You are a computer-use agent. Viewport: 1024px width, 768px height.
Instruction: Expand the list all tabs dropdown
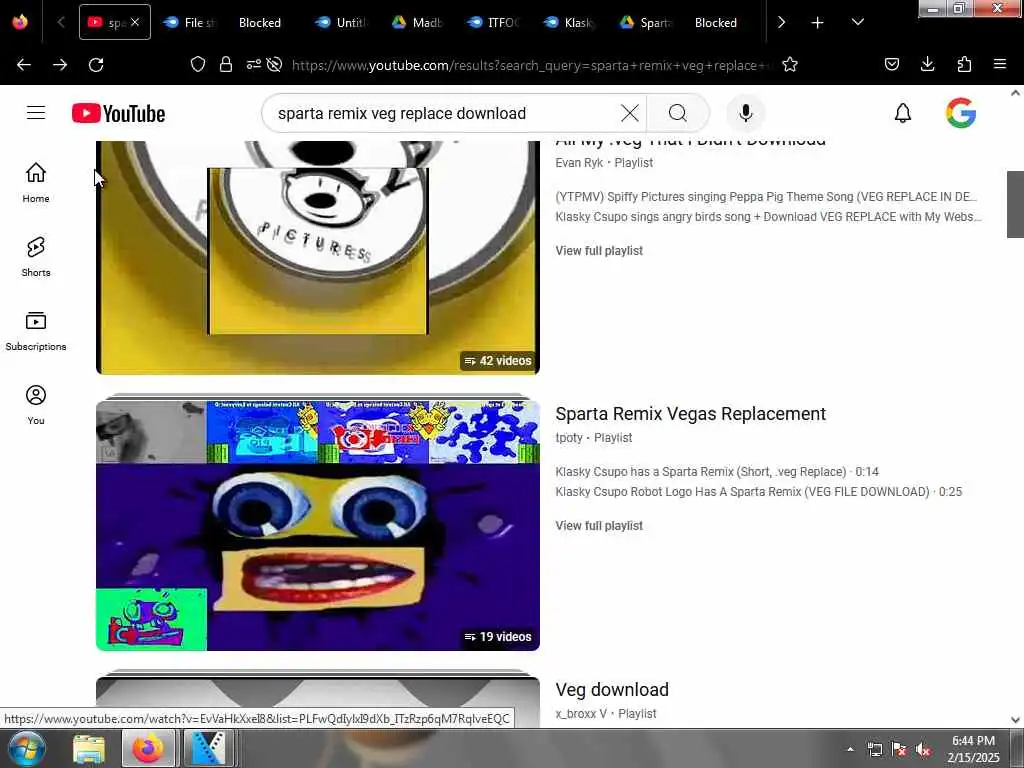pyautogui.click(x=857, y=22)
